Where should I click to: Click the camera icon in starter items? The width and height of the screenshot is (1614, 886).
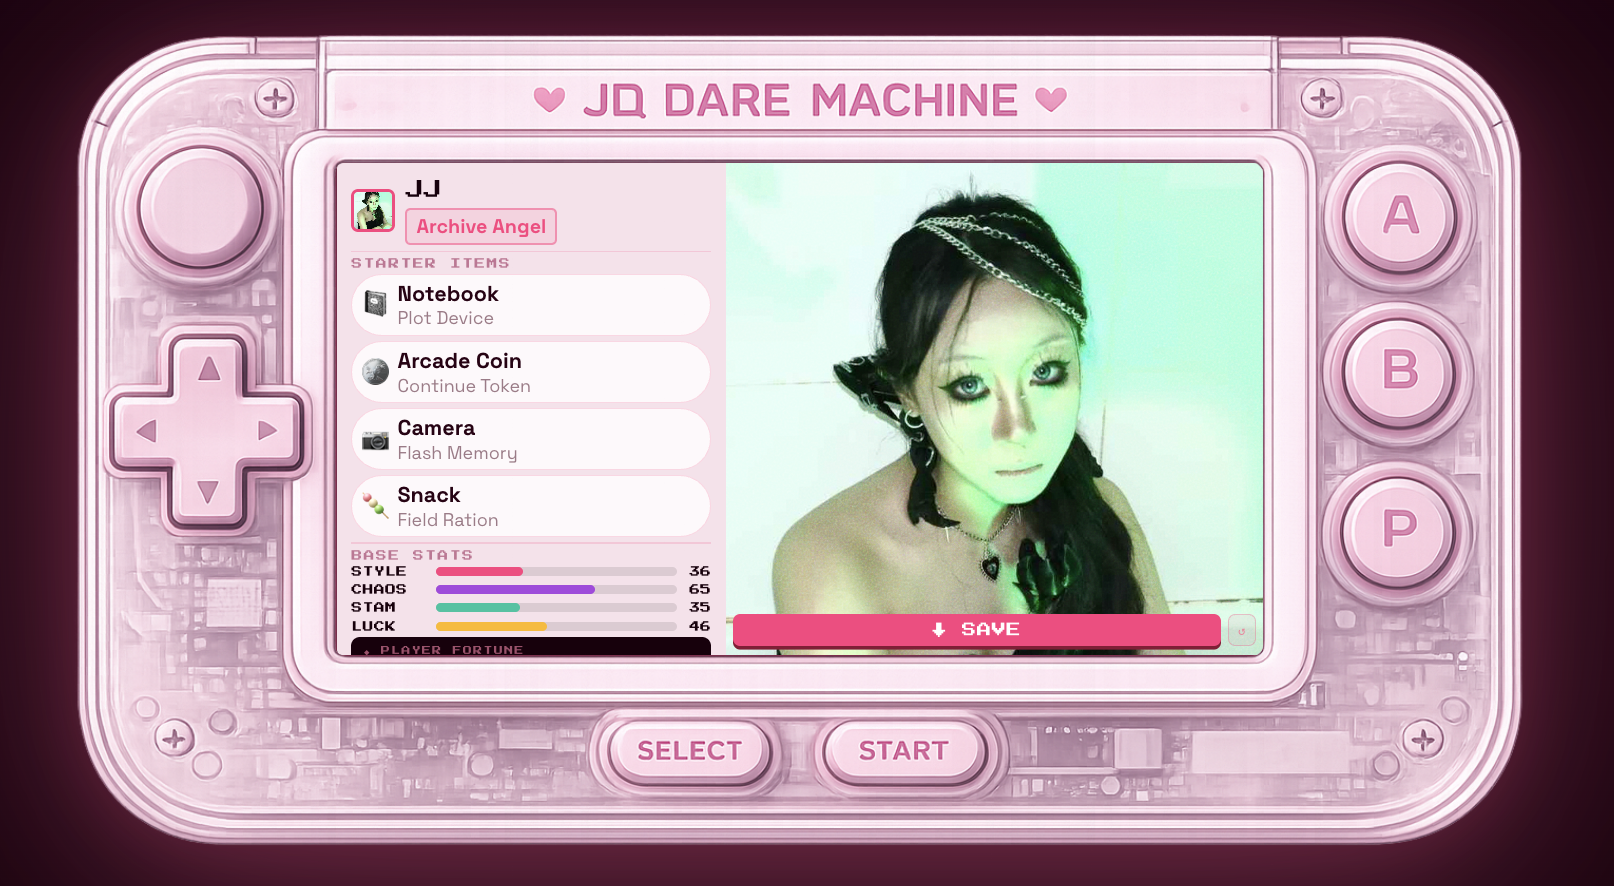[x=376, y=440]
